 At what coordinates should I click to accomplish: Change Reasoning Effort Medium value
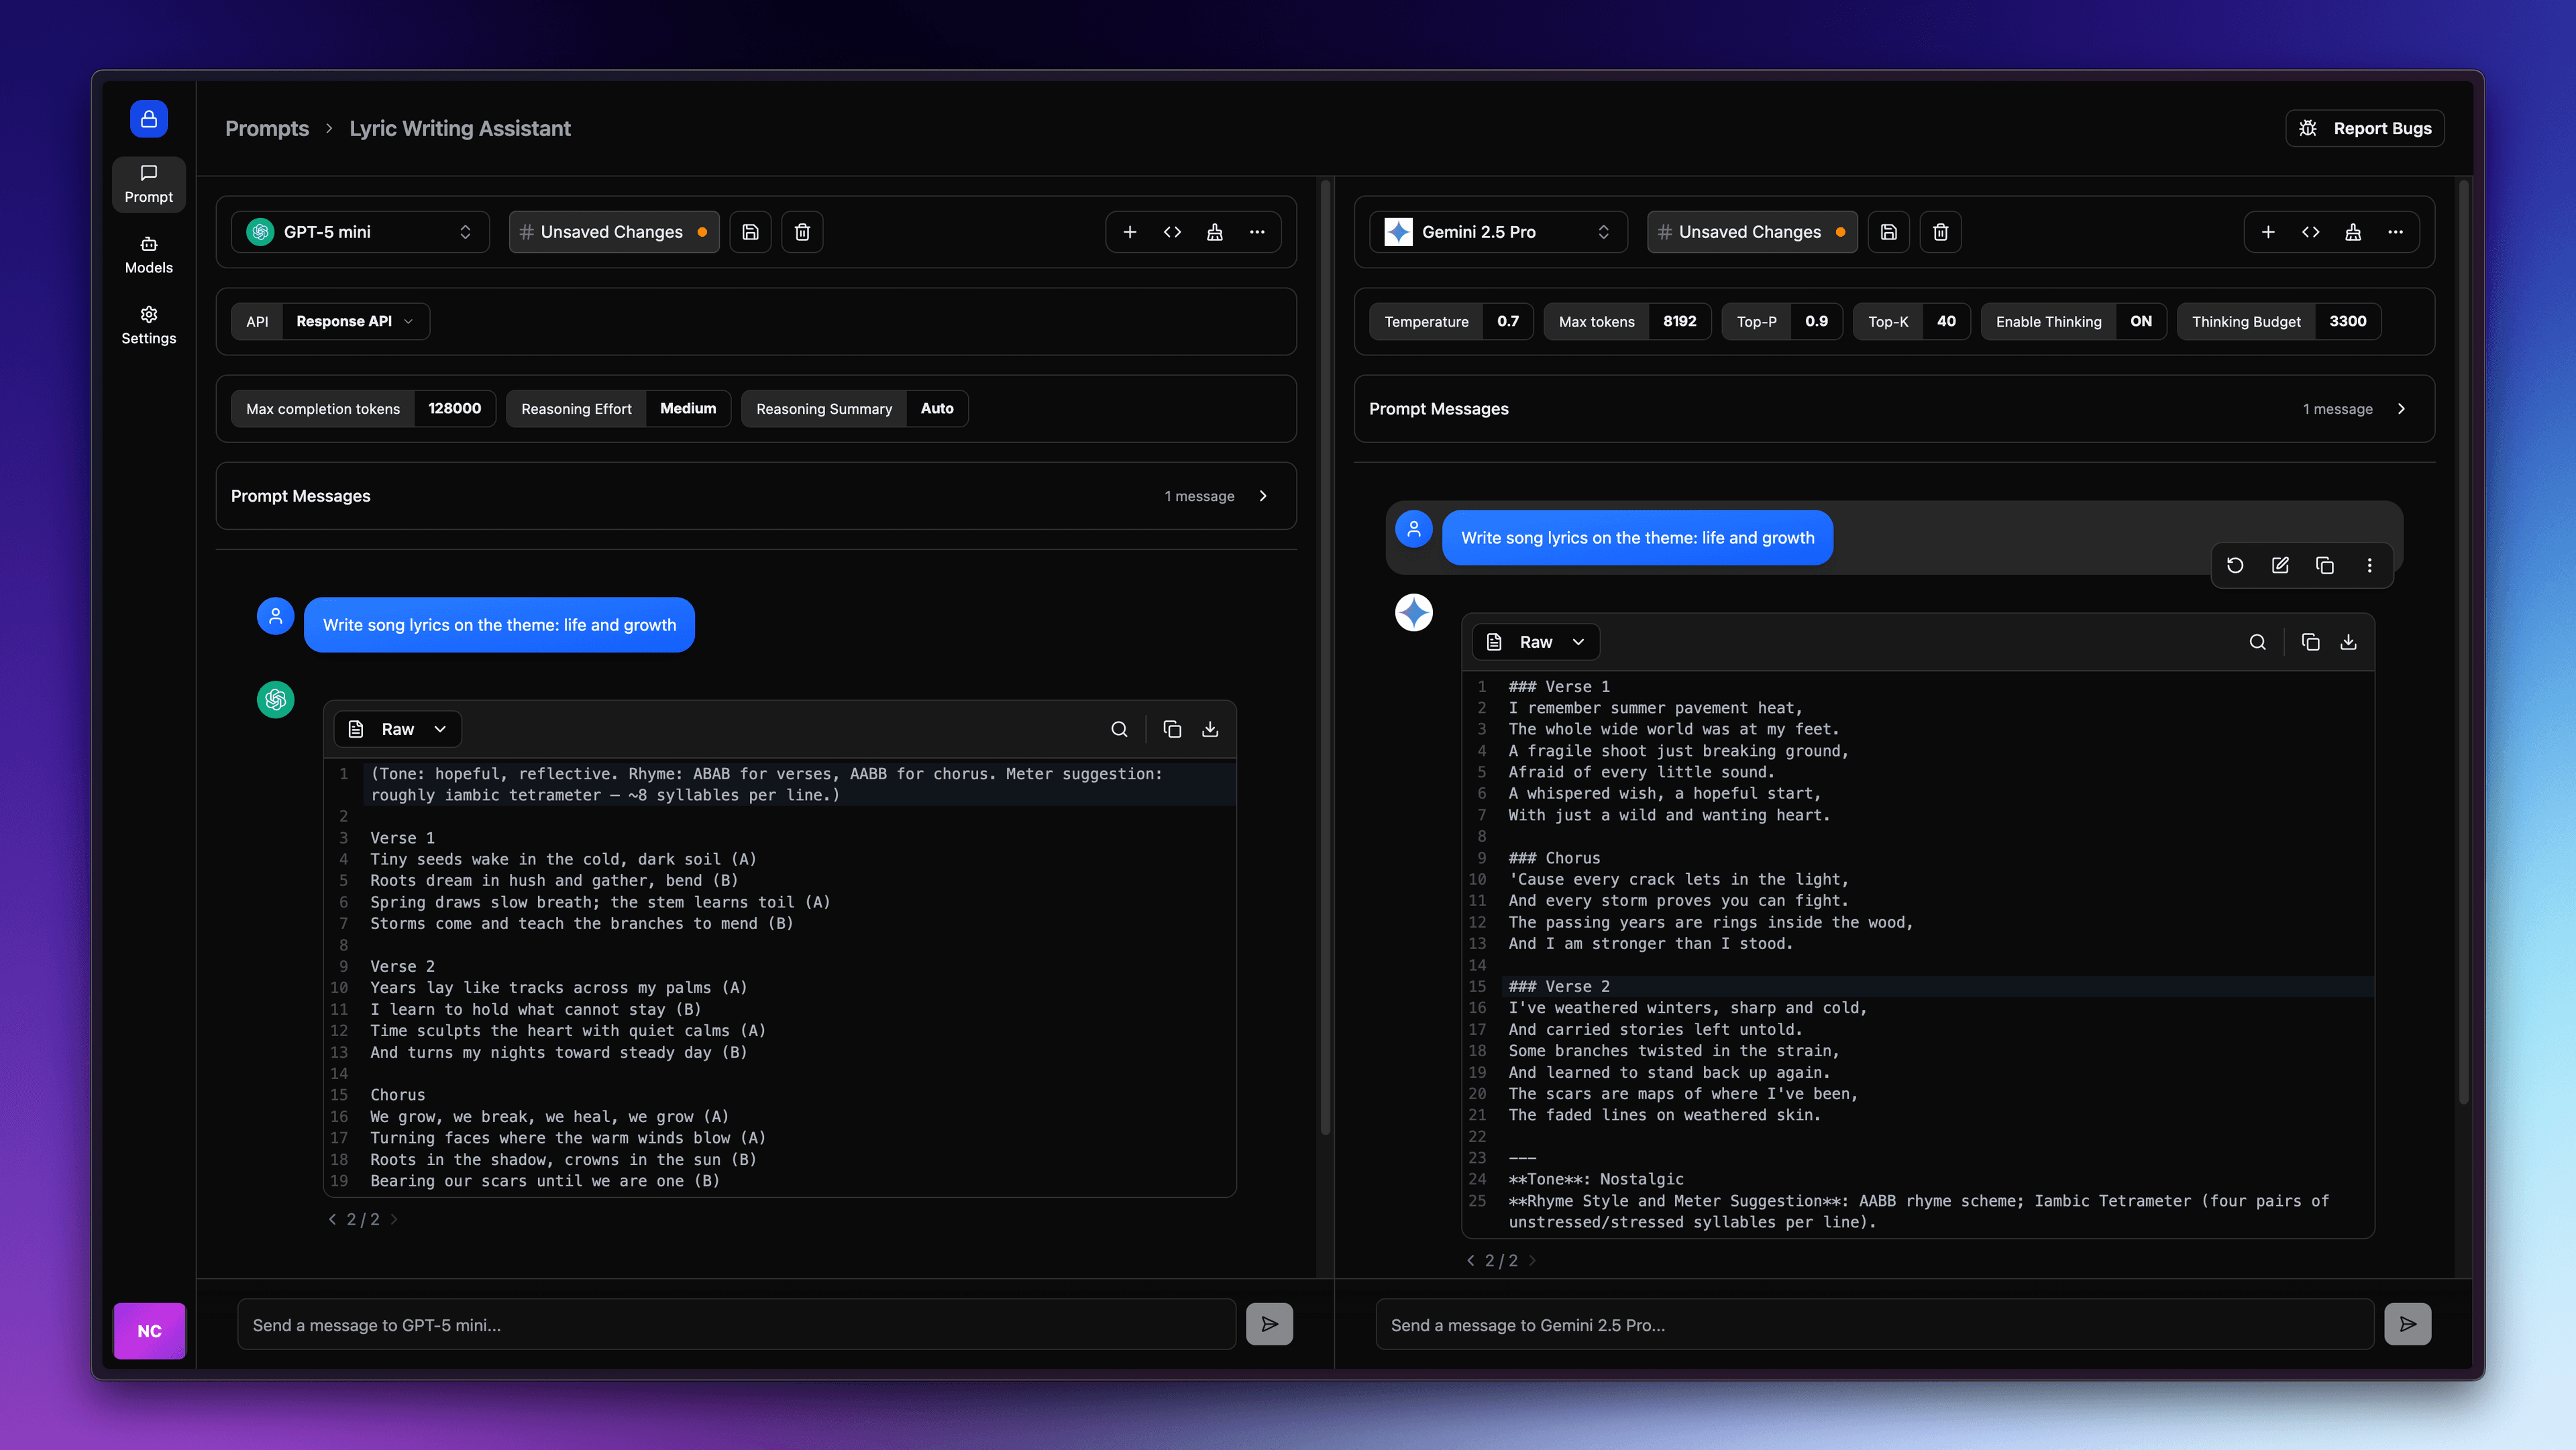[687, 408]
